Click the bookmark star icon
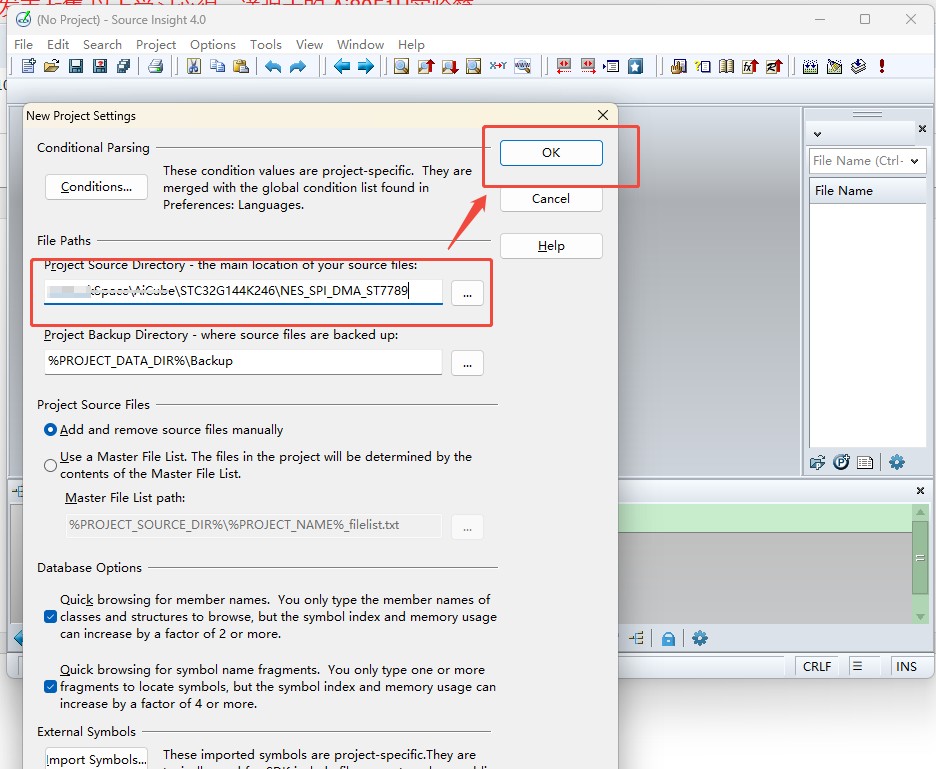The height and width of the screenshot is (769, 936). tap(636, 66)
